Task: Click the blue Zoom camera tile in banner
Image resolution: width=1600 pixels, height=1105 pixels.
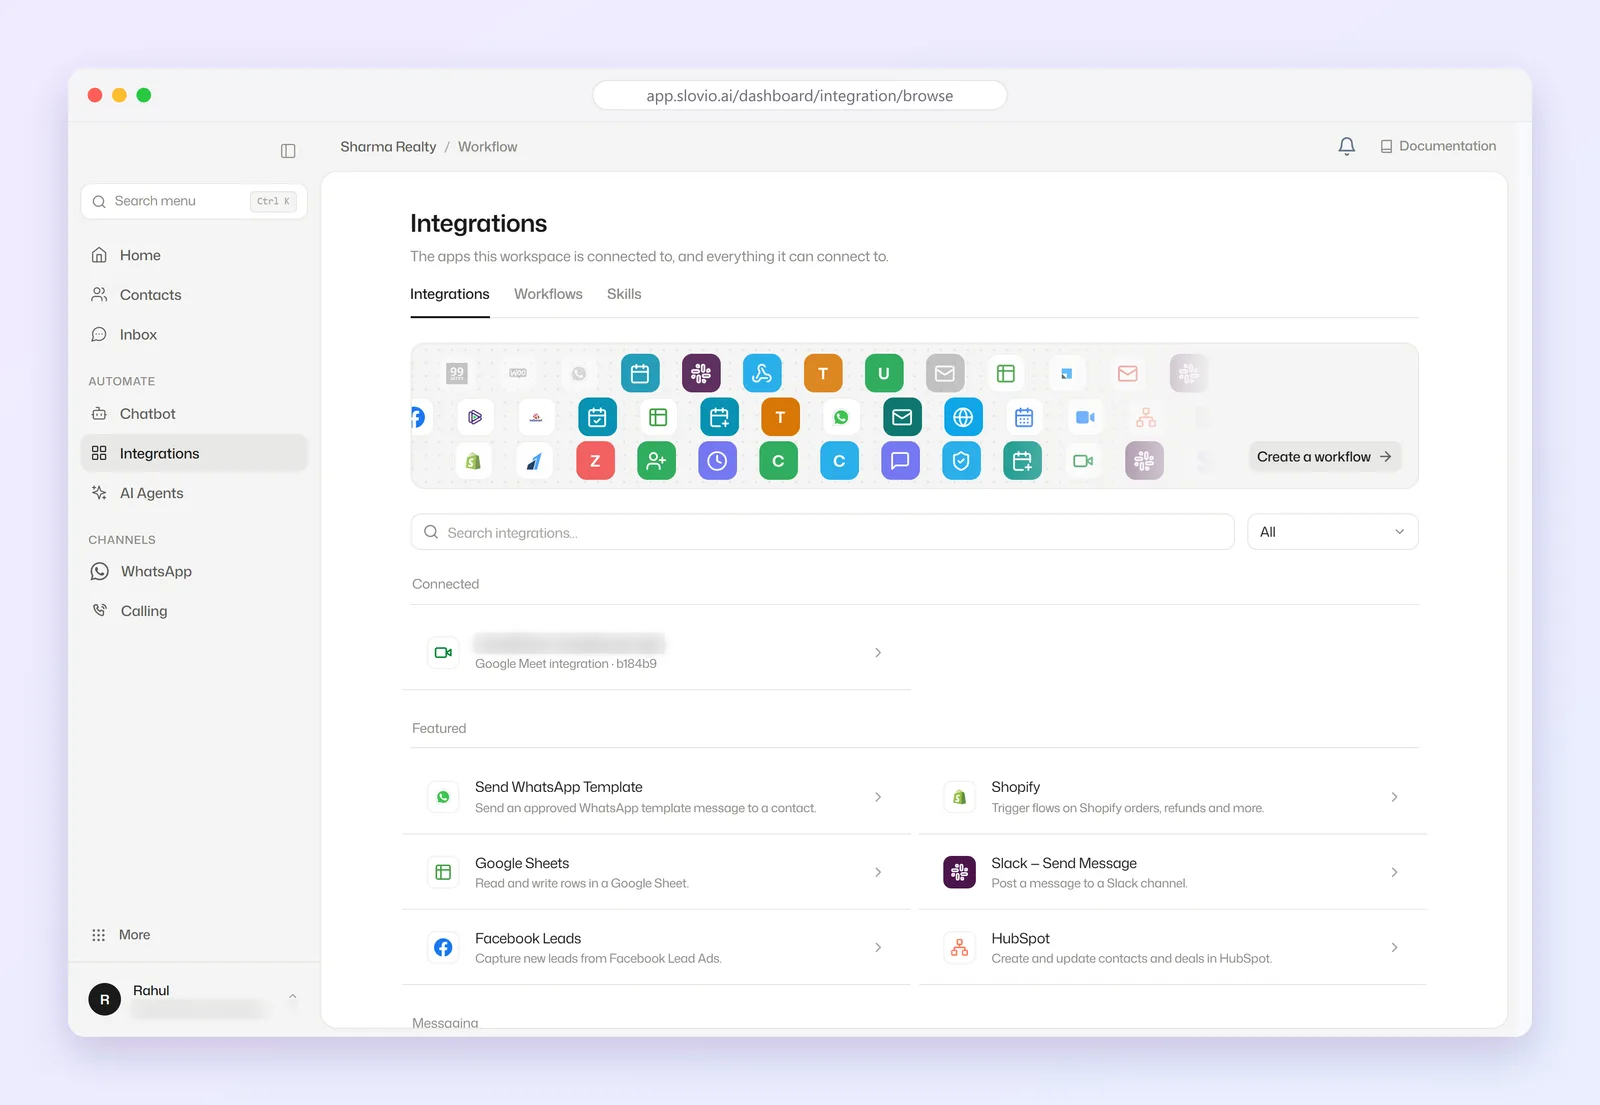Action: [1085, 417]
